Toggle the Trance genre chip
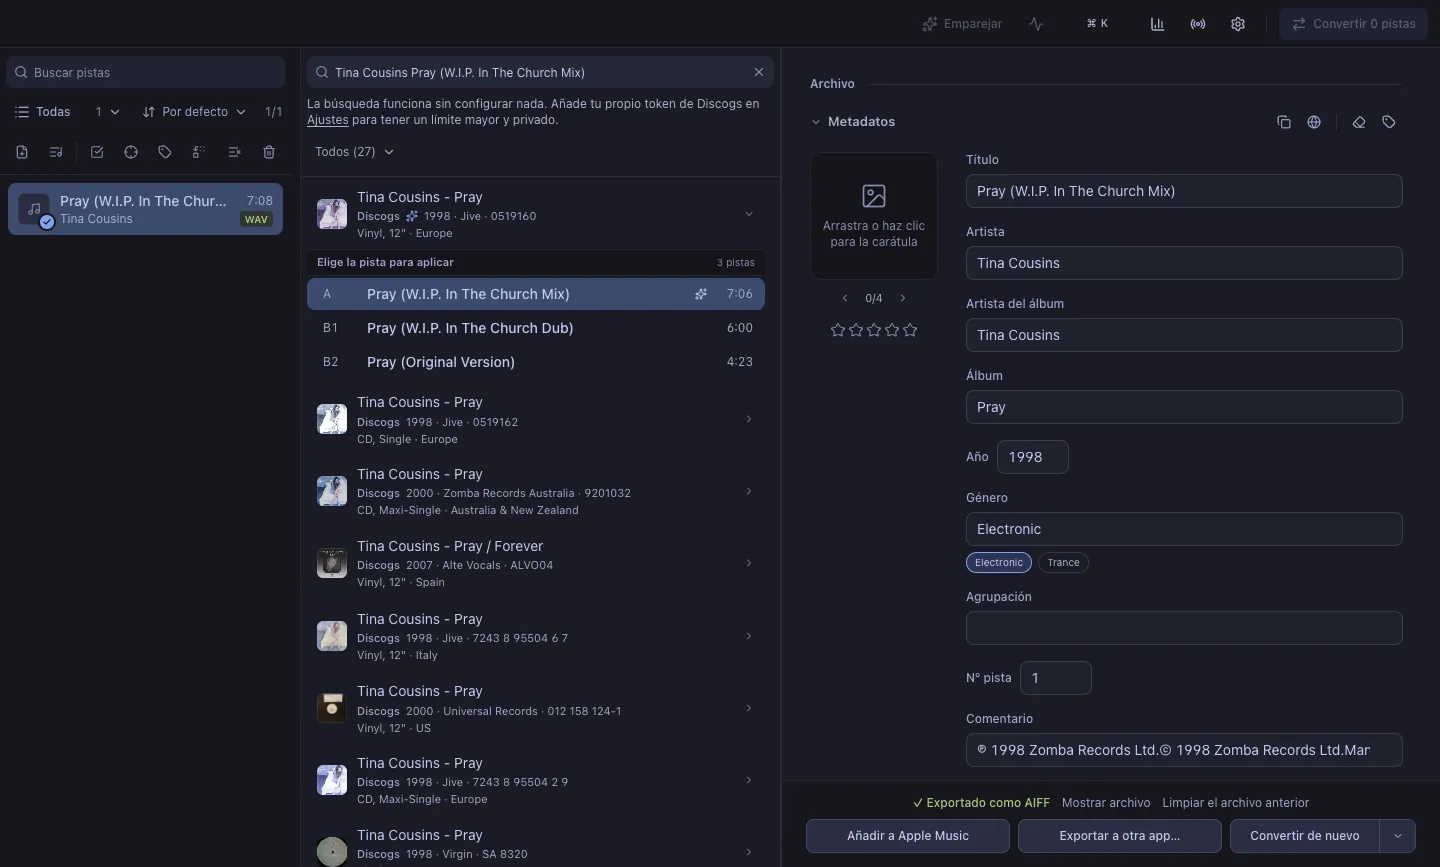Viewport: 1440px width, 867px height. (x=1064, y=563)
